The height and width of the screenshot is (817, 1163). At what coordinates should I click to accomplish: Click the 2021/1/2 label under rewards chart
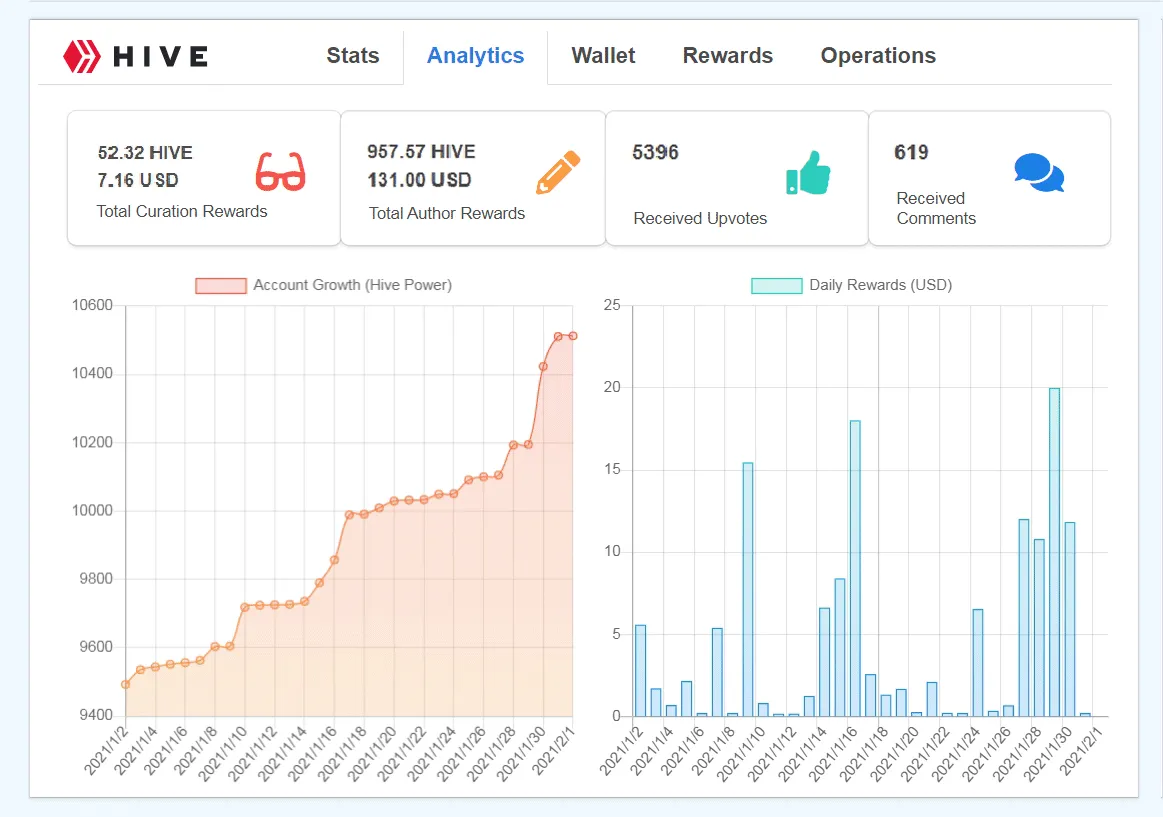click(621, 751)
